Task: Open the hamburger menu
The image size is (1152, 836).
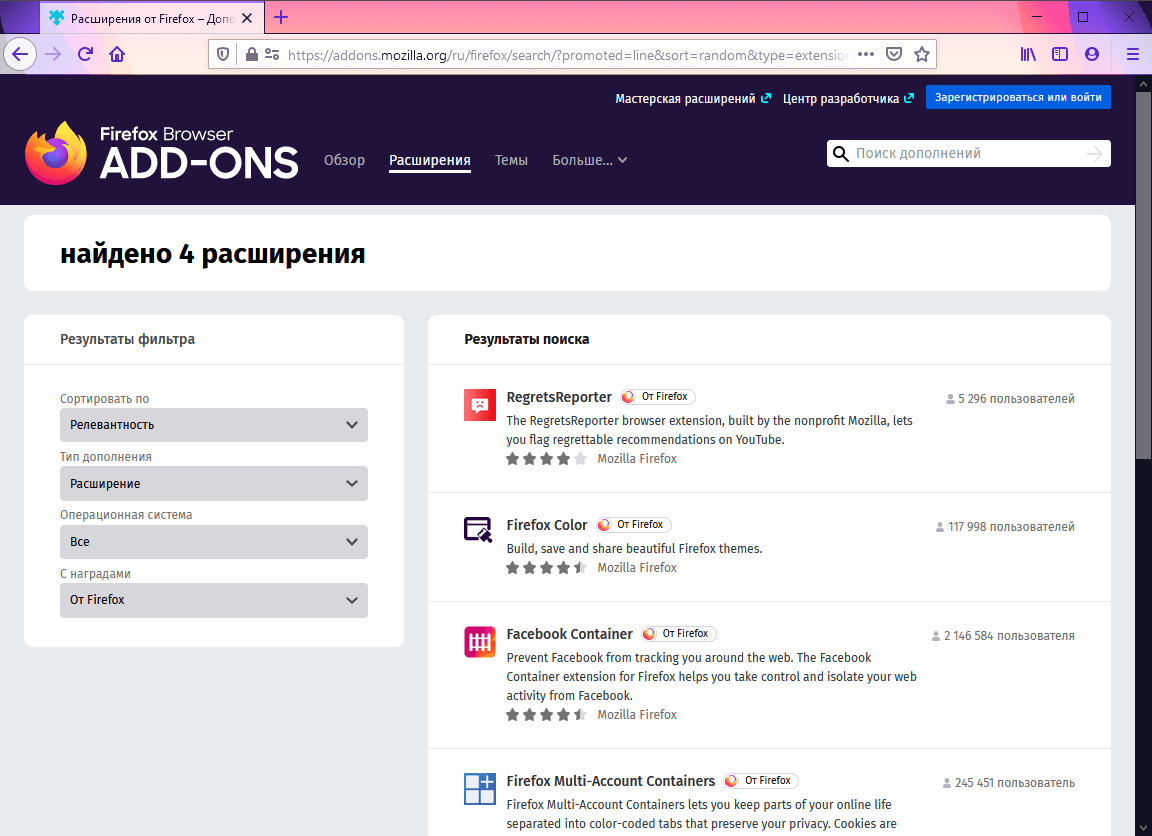Action: (x=1132, y=54)
